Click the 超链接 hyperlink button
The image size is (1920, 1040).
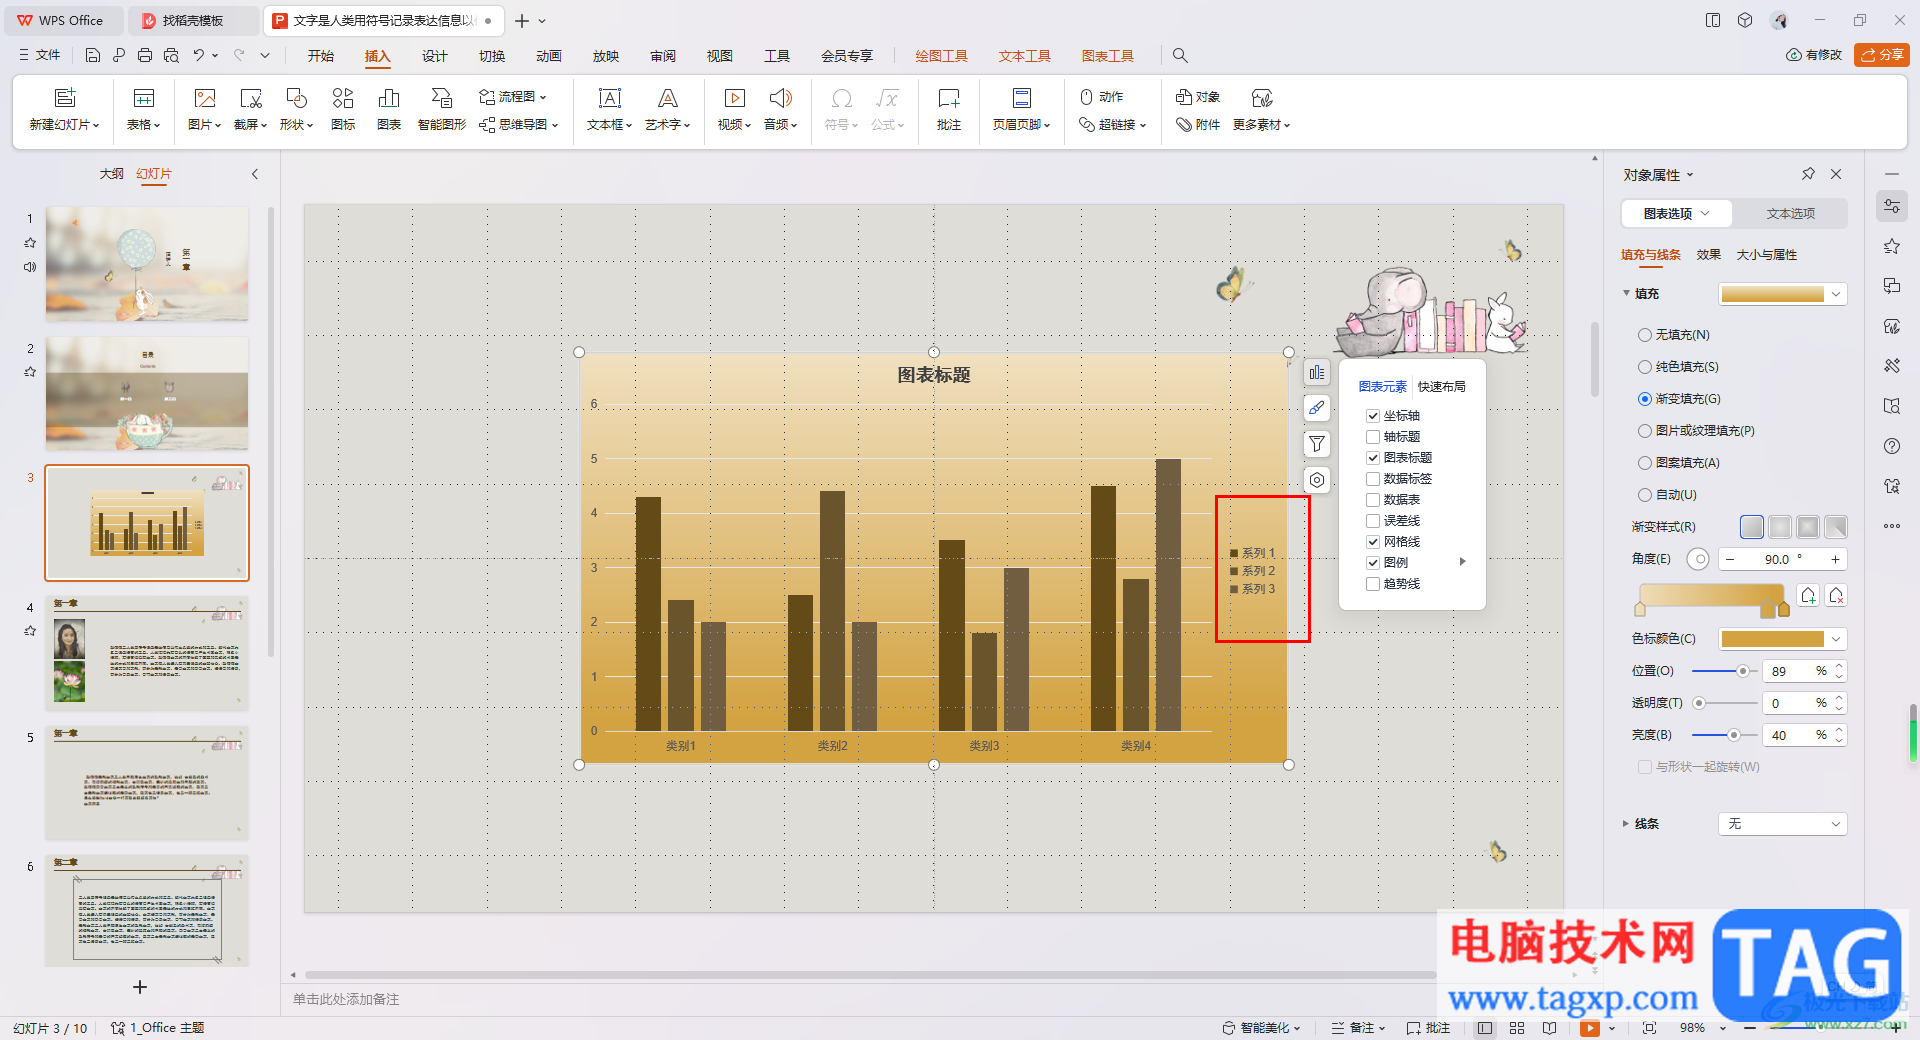tap(1112, 125)
